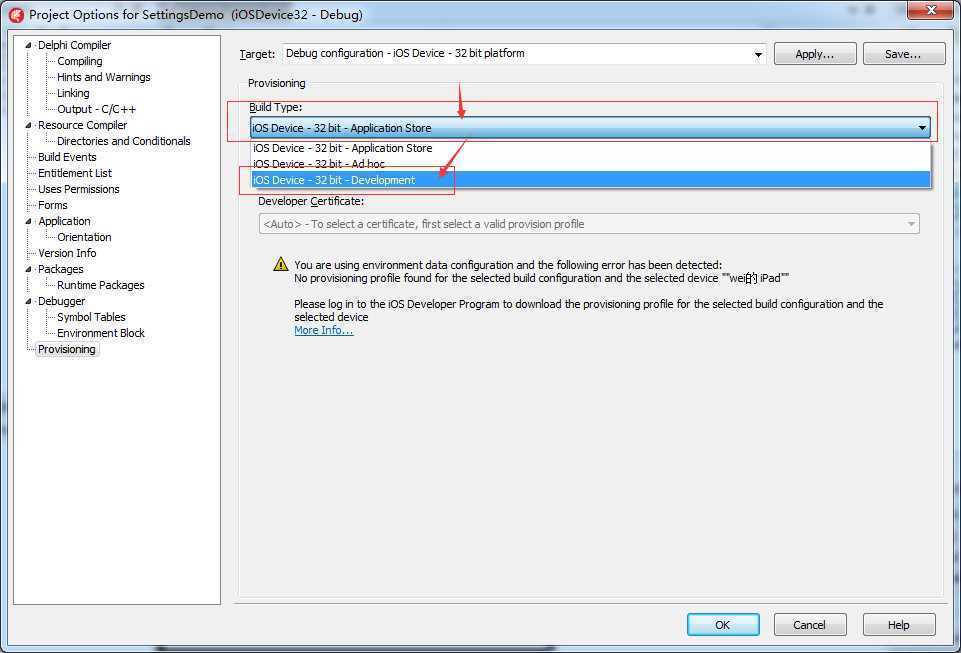Viewport: 961px width, 653px height.
Task: Select Provisioning in the options tree
Action: (x=67, y=349)
